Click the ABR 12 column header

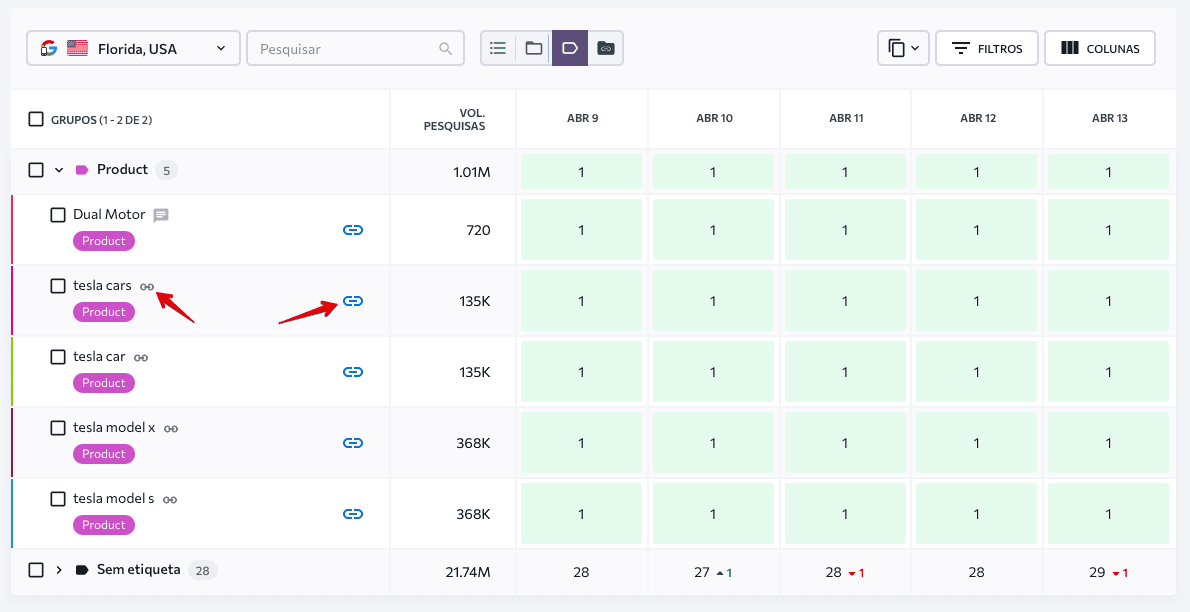coord(978,118)
